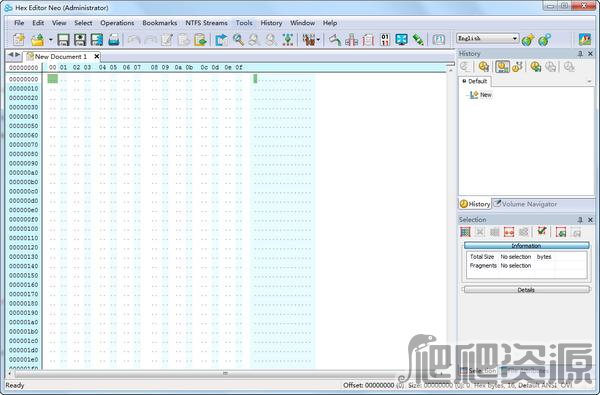Click the red bracket selection range icon

point(509,232)
